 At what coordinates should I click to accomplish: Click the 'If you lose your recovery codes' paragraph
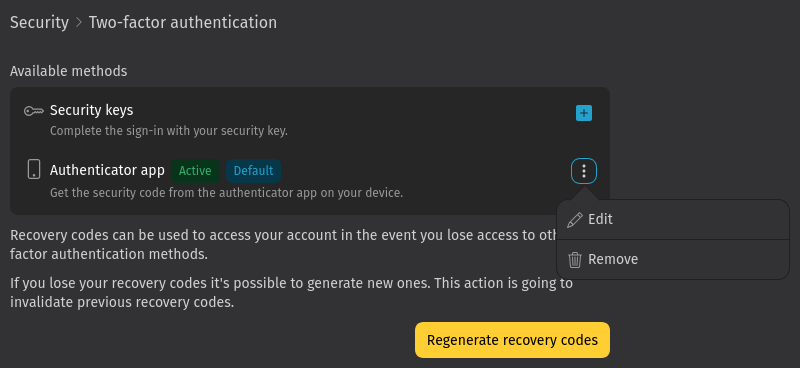(x=291, y=292)
